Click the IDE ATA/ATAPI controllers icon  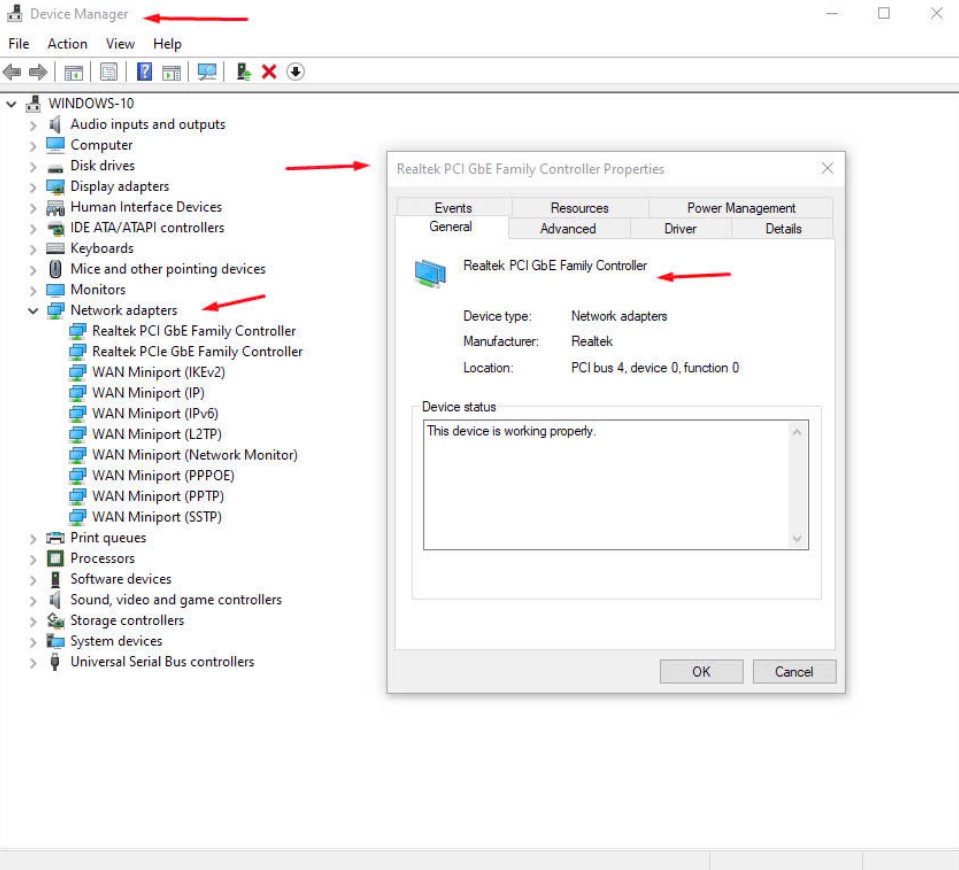tap(55, 228)
